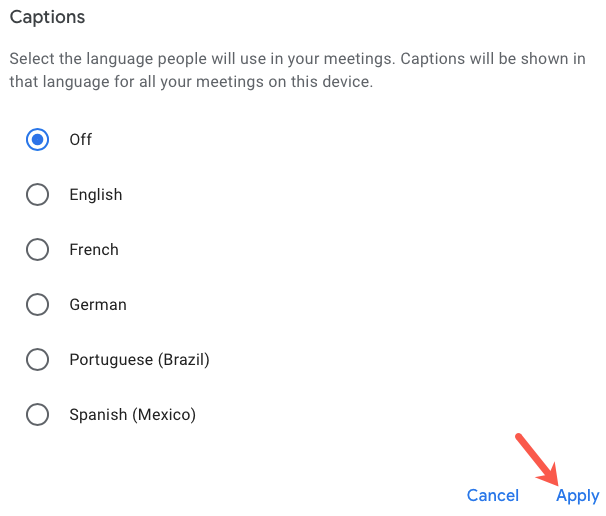Click the 'Off' option label
606x516 pixels.
coord(81,140)
